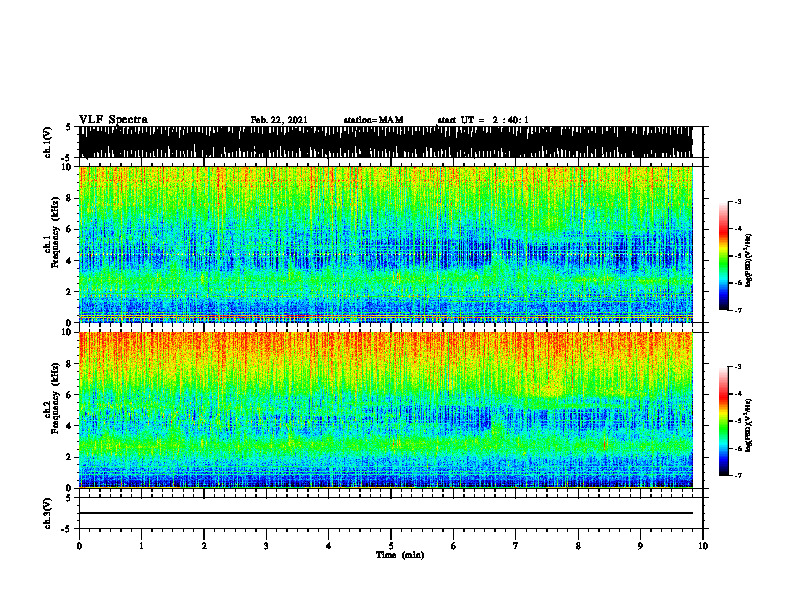Click the 'VLF Spectra' title text
This screenshot has height=612, width=792.
point(113,120)
